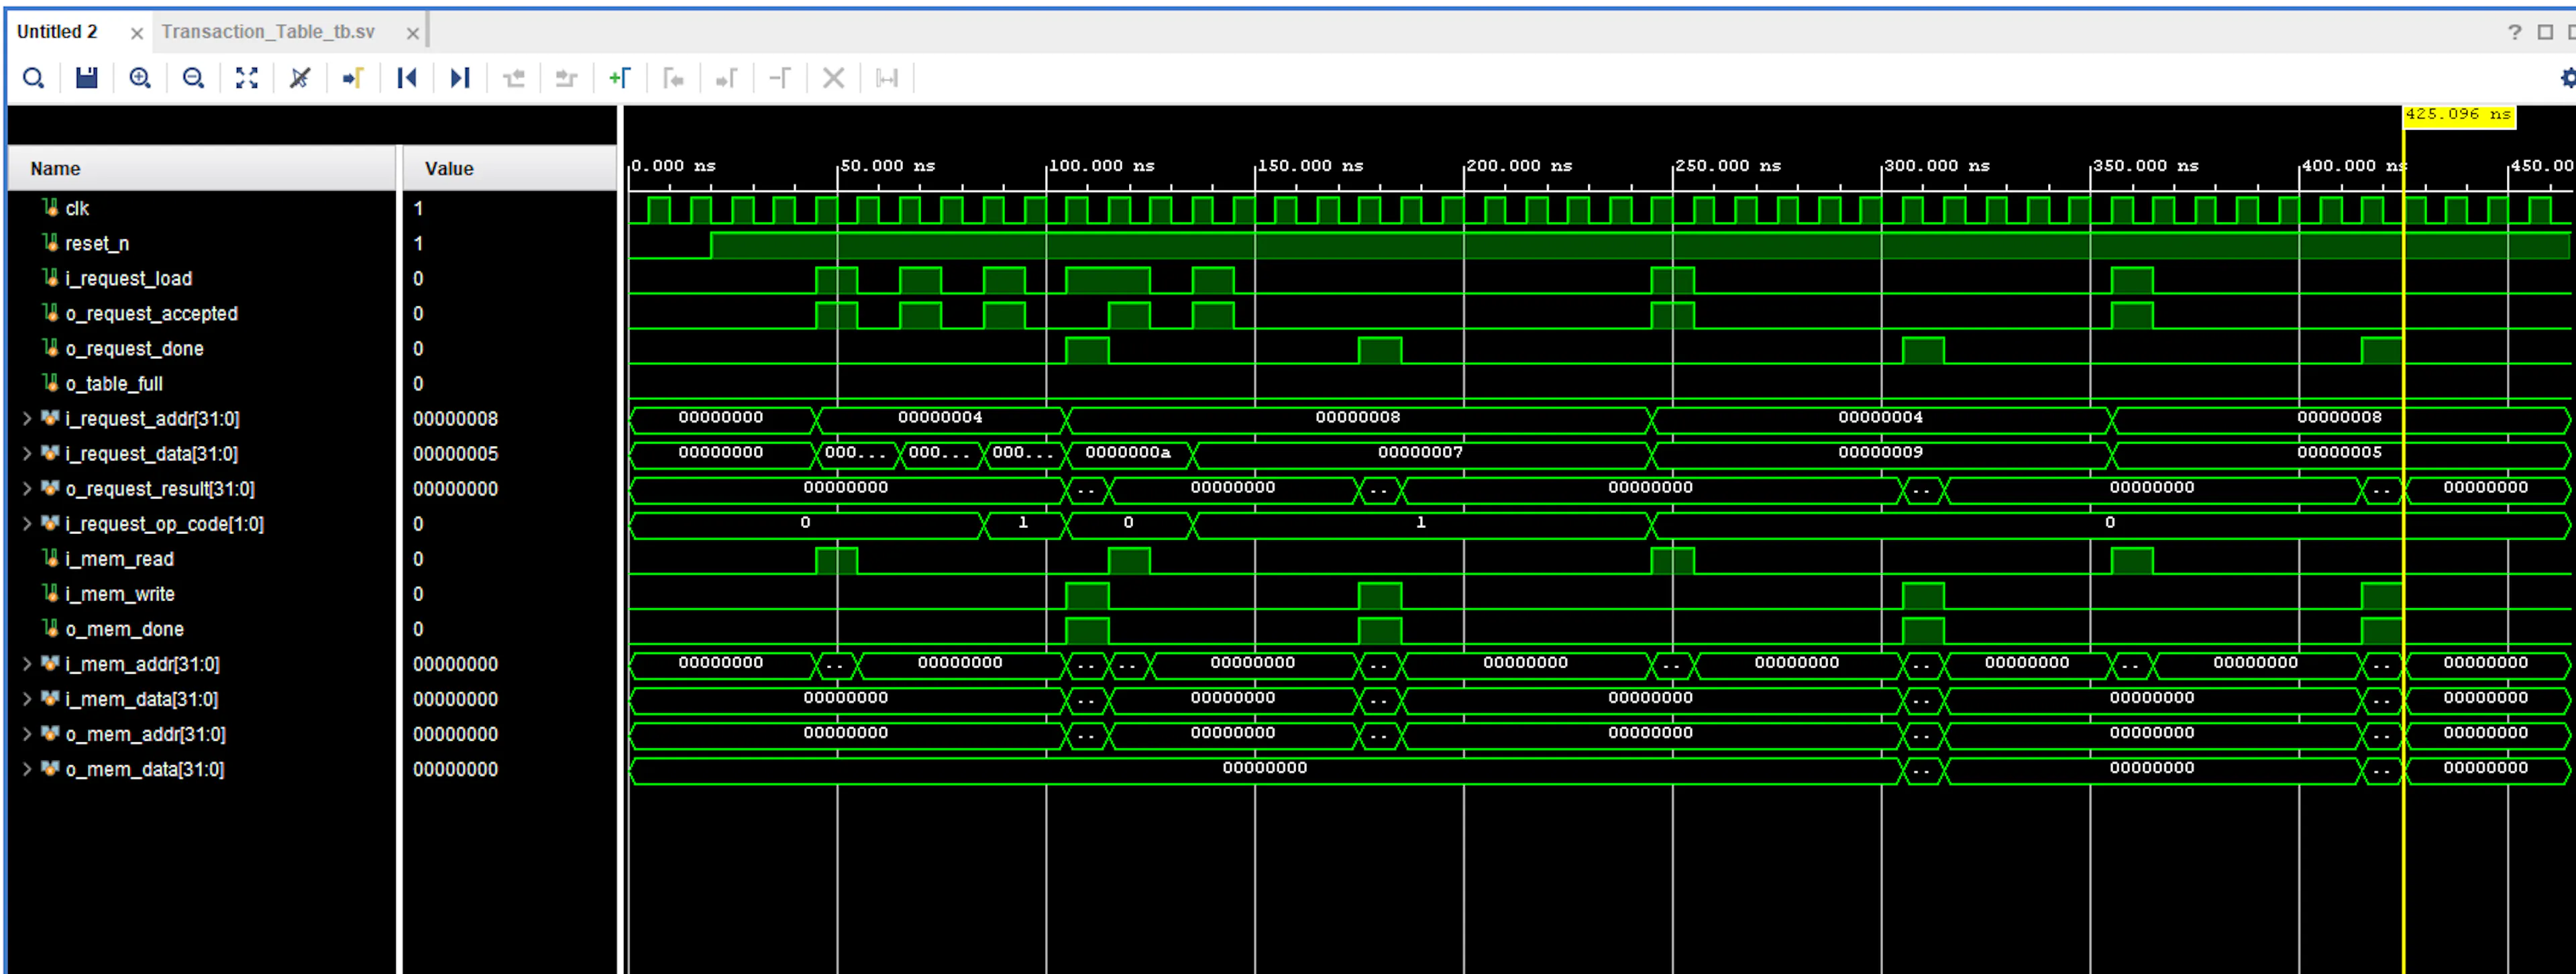The height and width of the screenshot is (974, 2576).
Task: Zoom in on the waveform
Action: 140,78
